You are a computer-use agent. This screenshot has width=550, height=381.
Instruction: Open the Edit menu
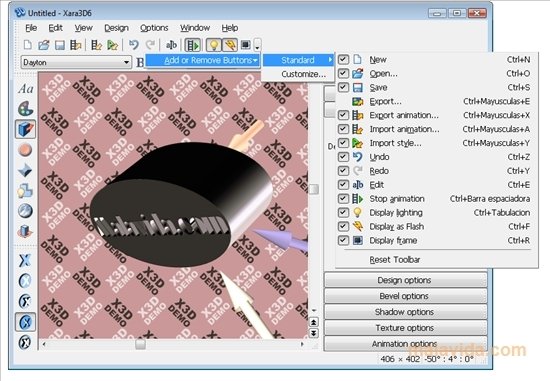[x=55, y=28]
